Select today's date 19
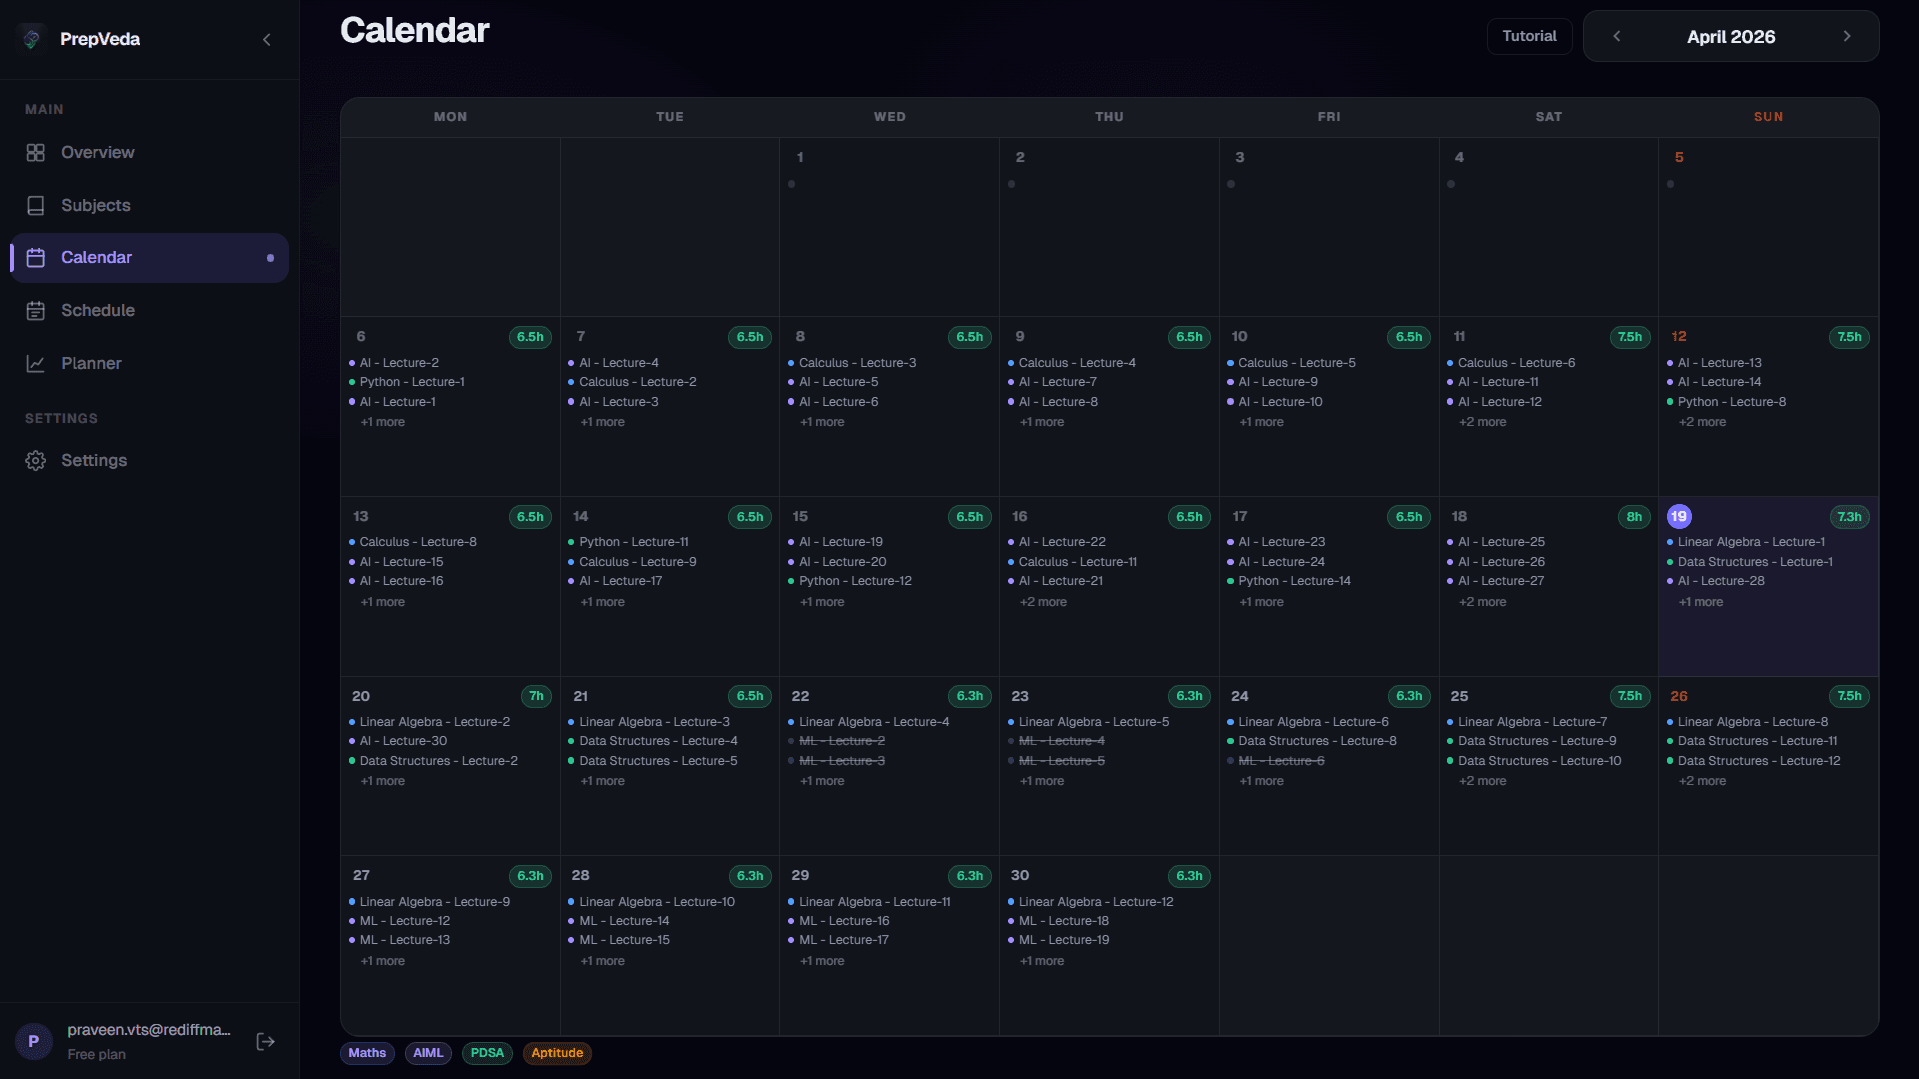The height and width of the screenshot is (1079, 1919). pos(1679,516)
